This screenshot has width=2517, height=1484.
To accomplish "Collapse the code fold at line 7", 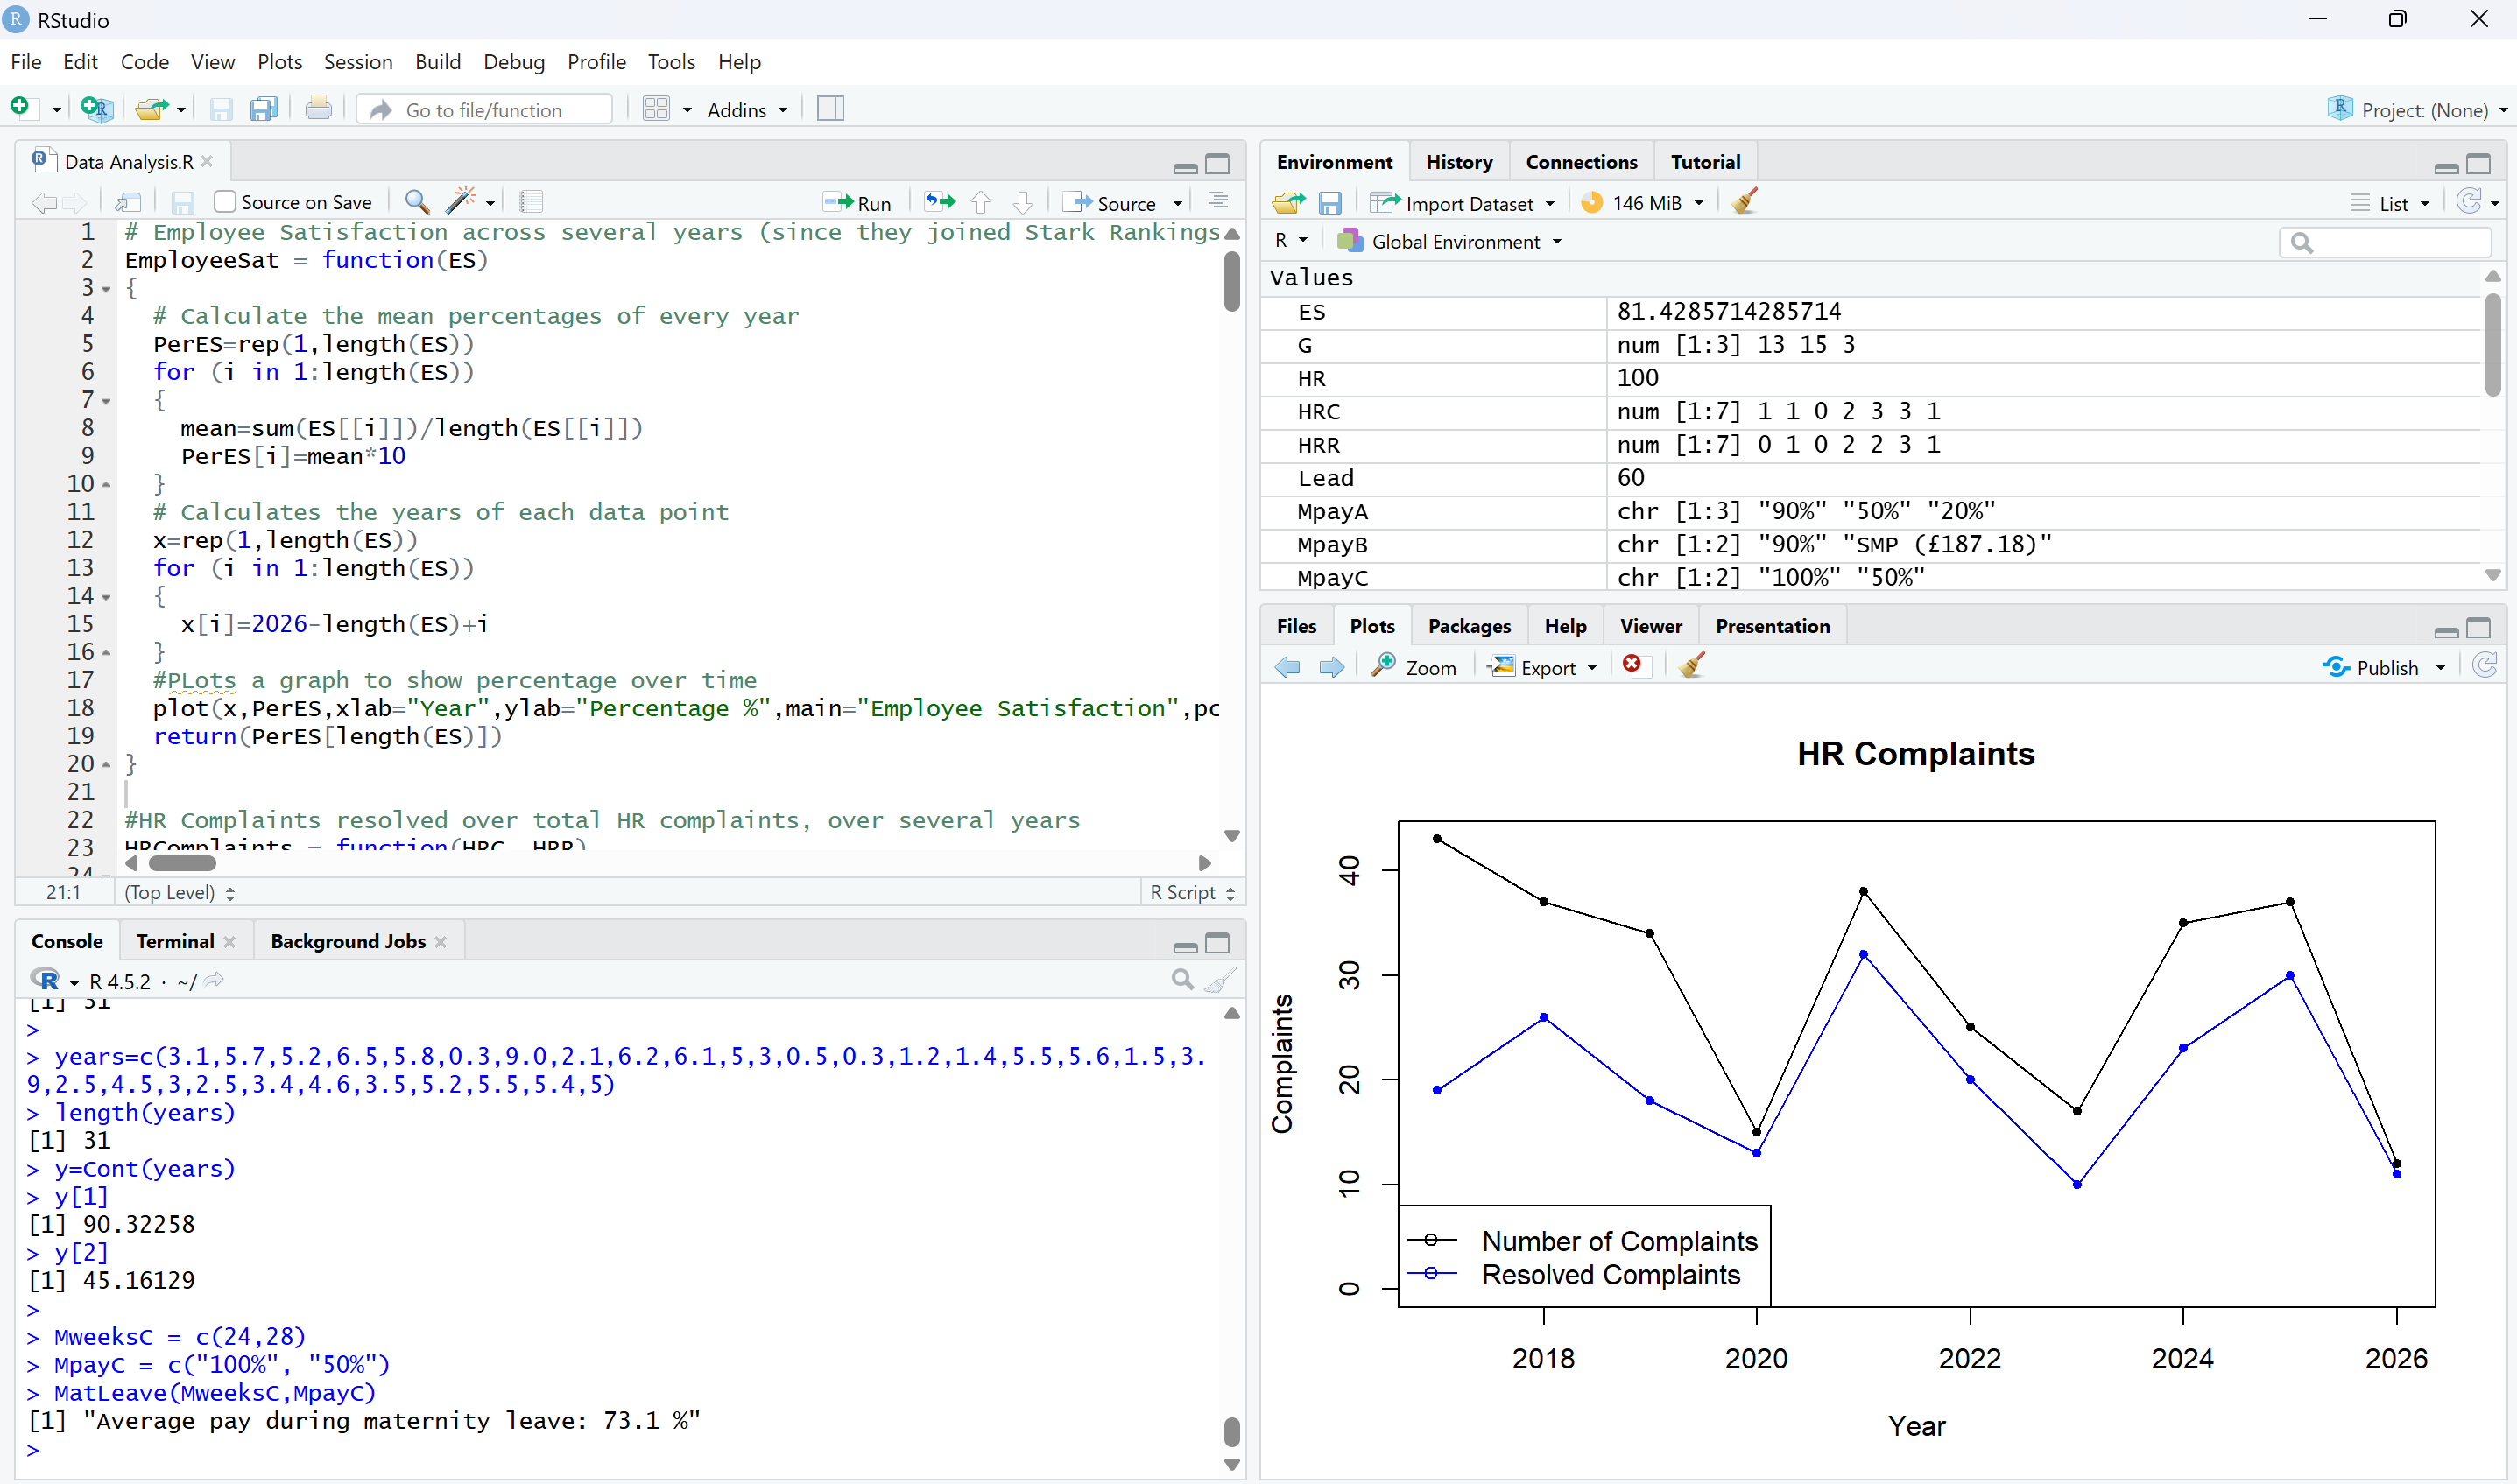I will coord(106,402).
